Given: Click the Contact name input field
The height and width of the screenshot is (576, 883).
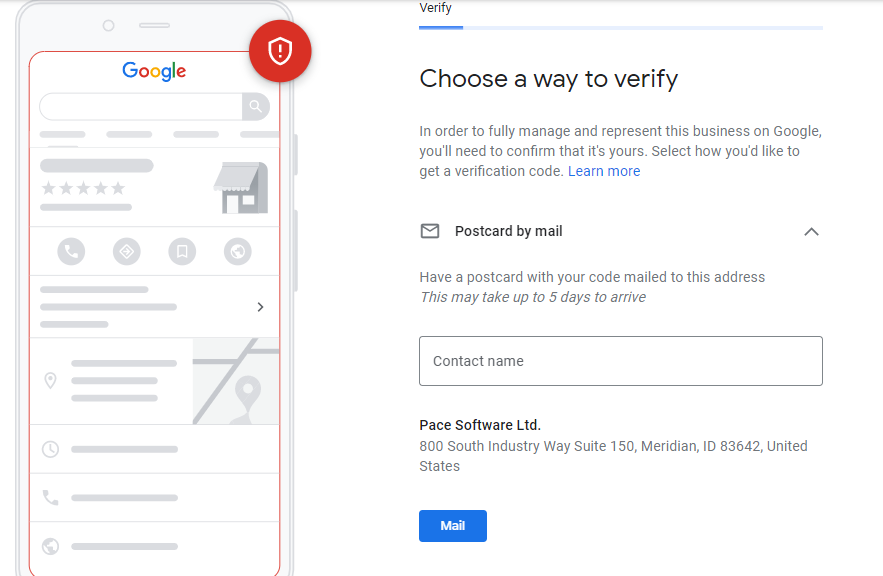Looking at the screenshot, I should (620, 360).
